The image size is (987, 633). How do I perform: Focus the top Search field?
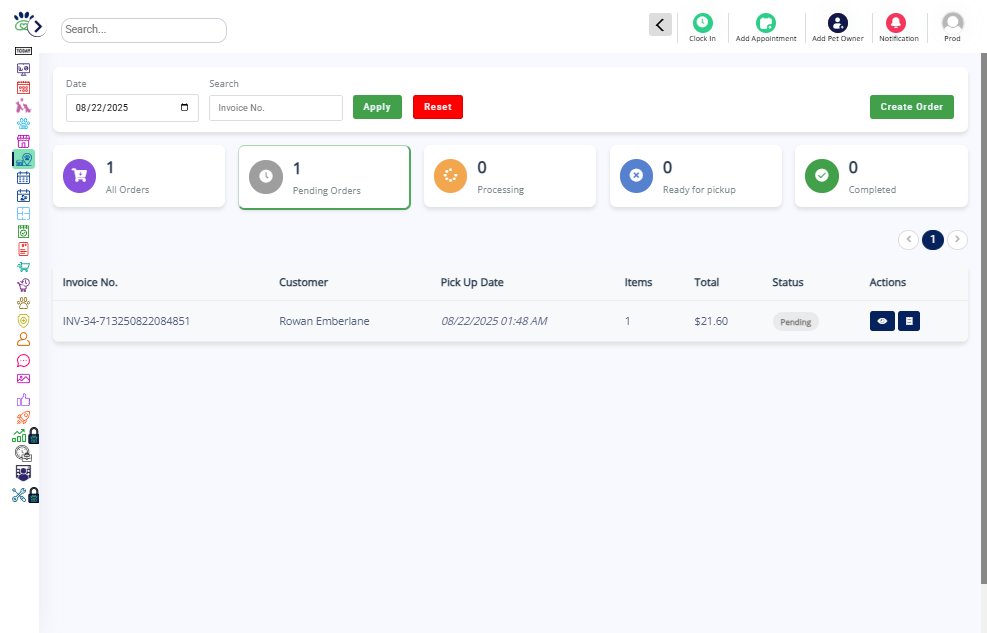[x=144, y=30]
